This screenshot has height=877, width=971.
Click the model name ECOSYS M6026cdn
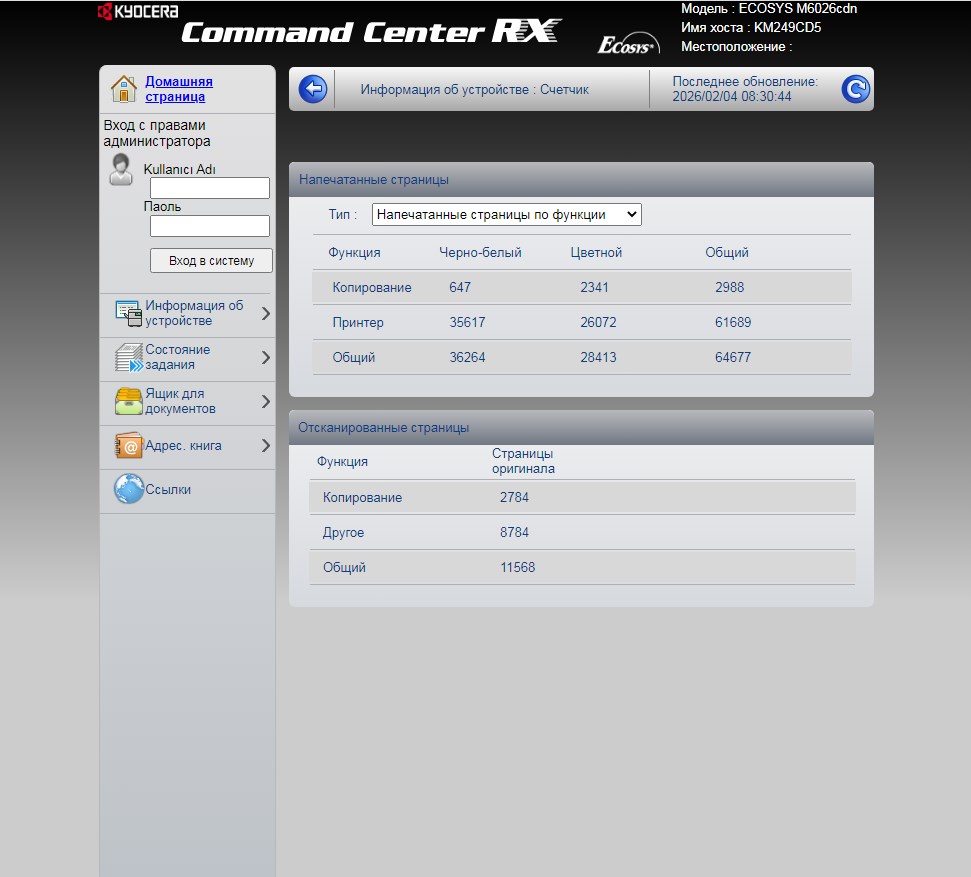(x=798, y=9)
